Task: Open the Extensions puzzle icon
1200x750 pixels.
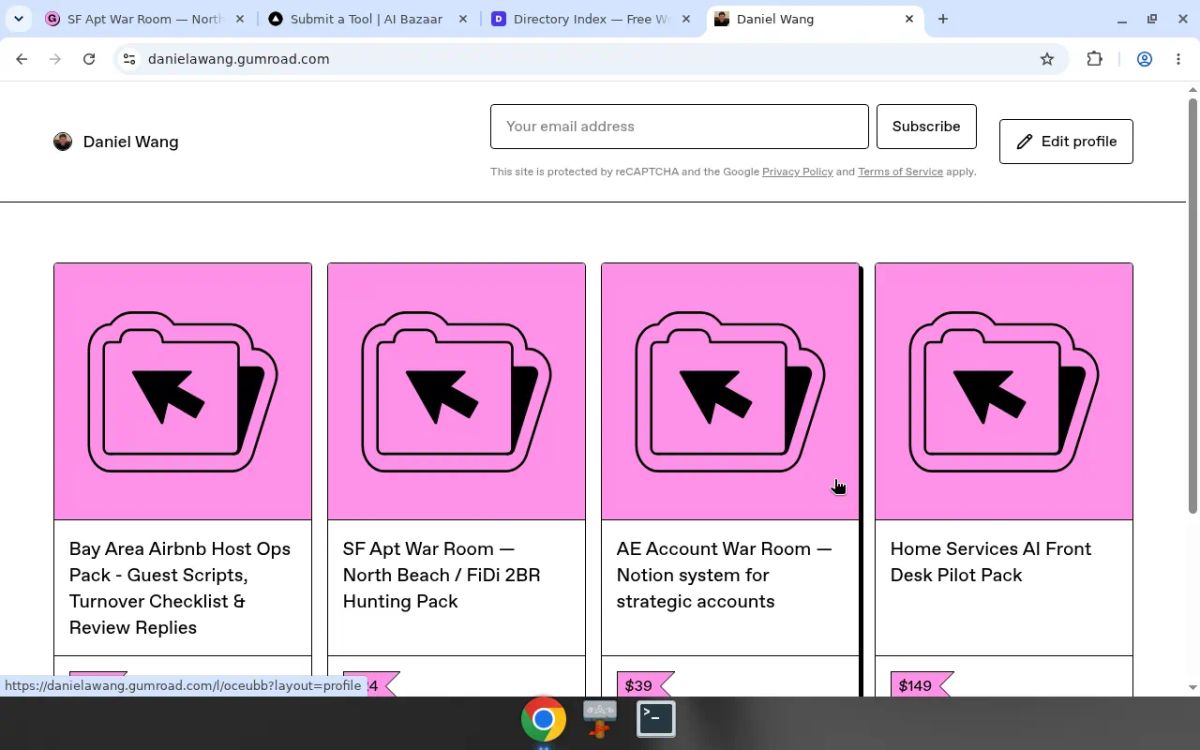Action: (x=1095, y=59)
